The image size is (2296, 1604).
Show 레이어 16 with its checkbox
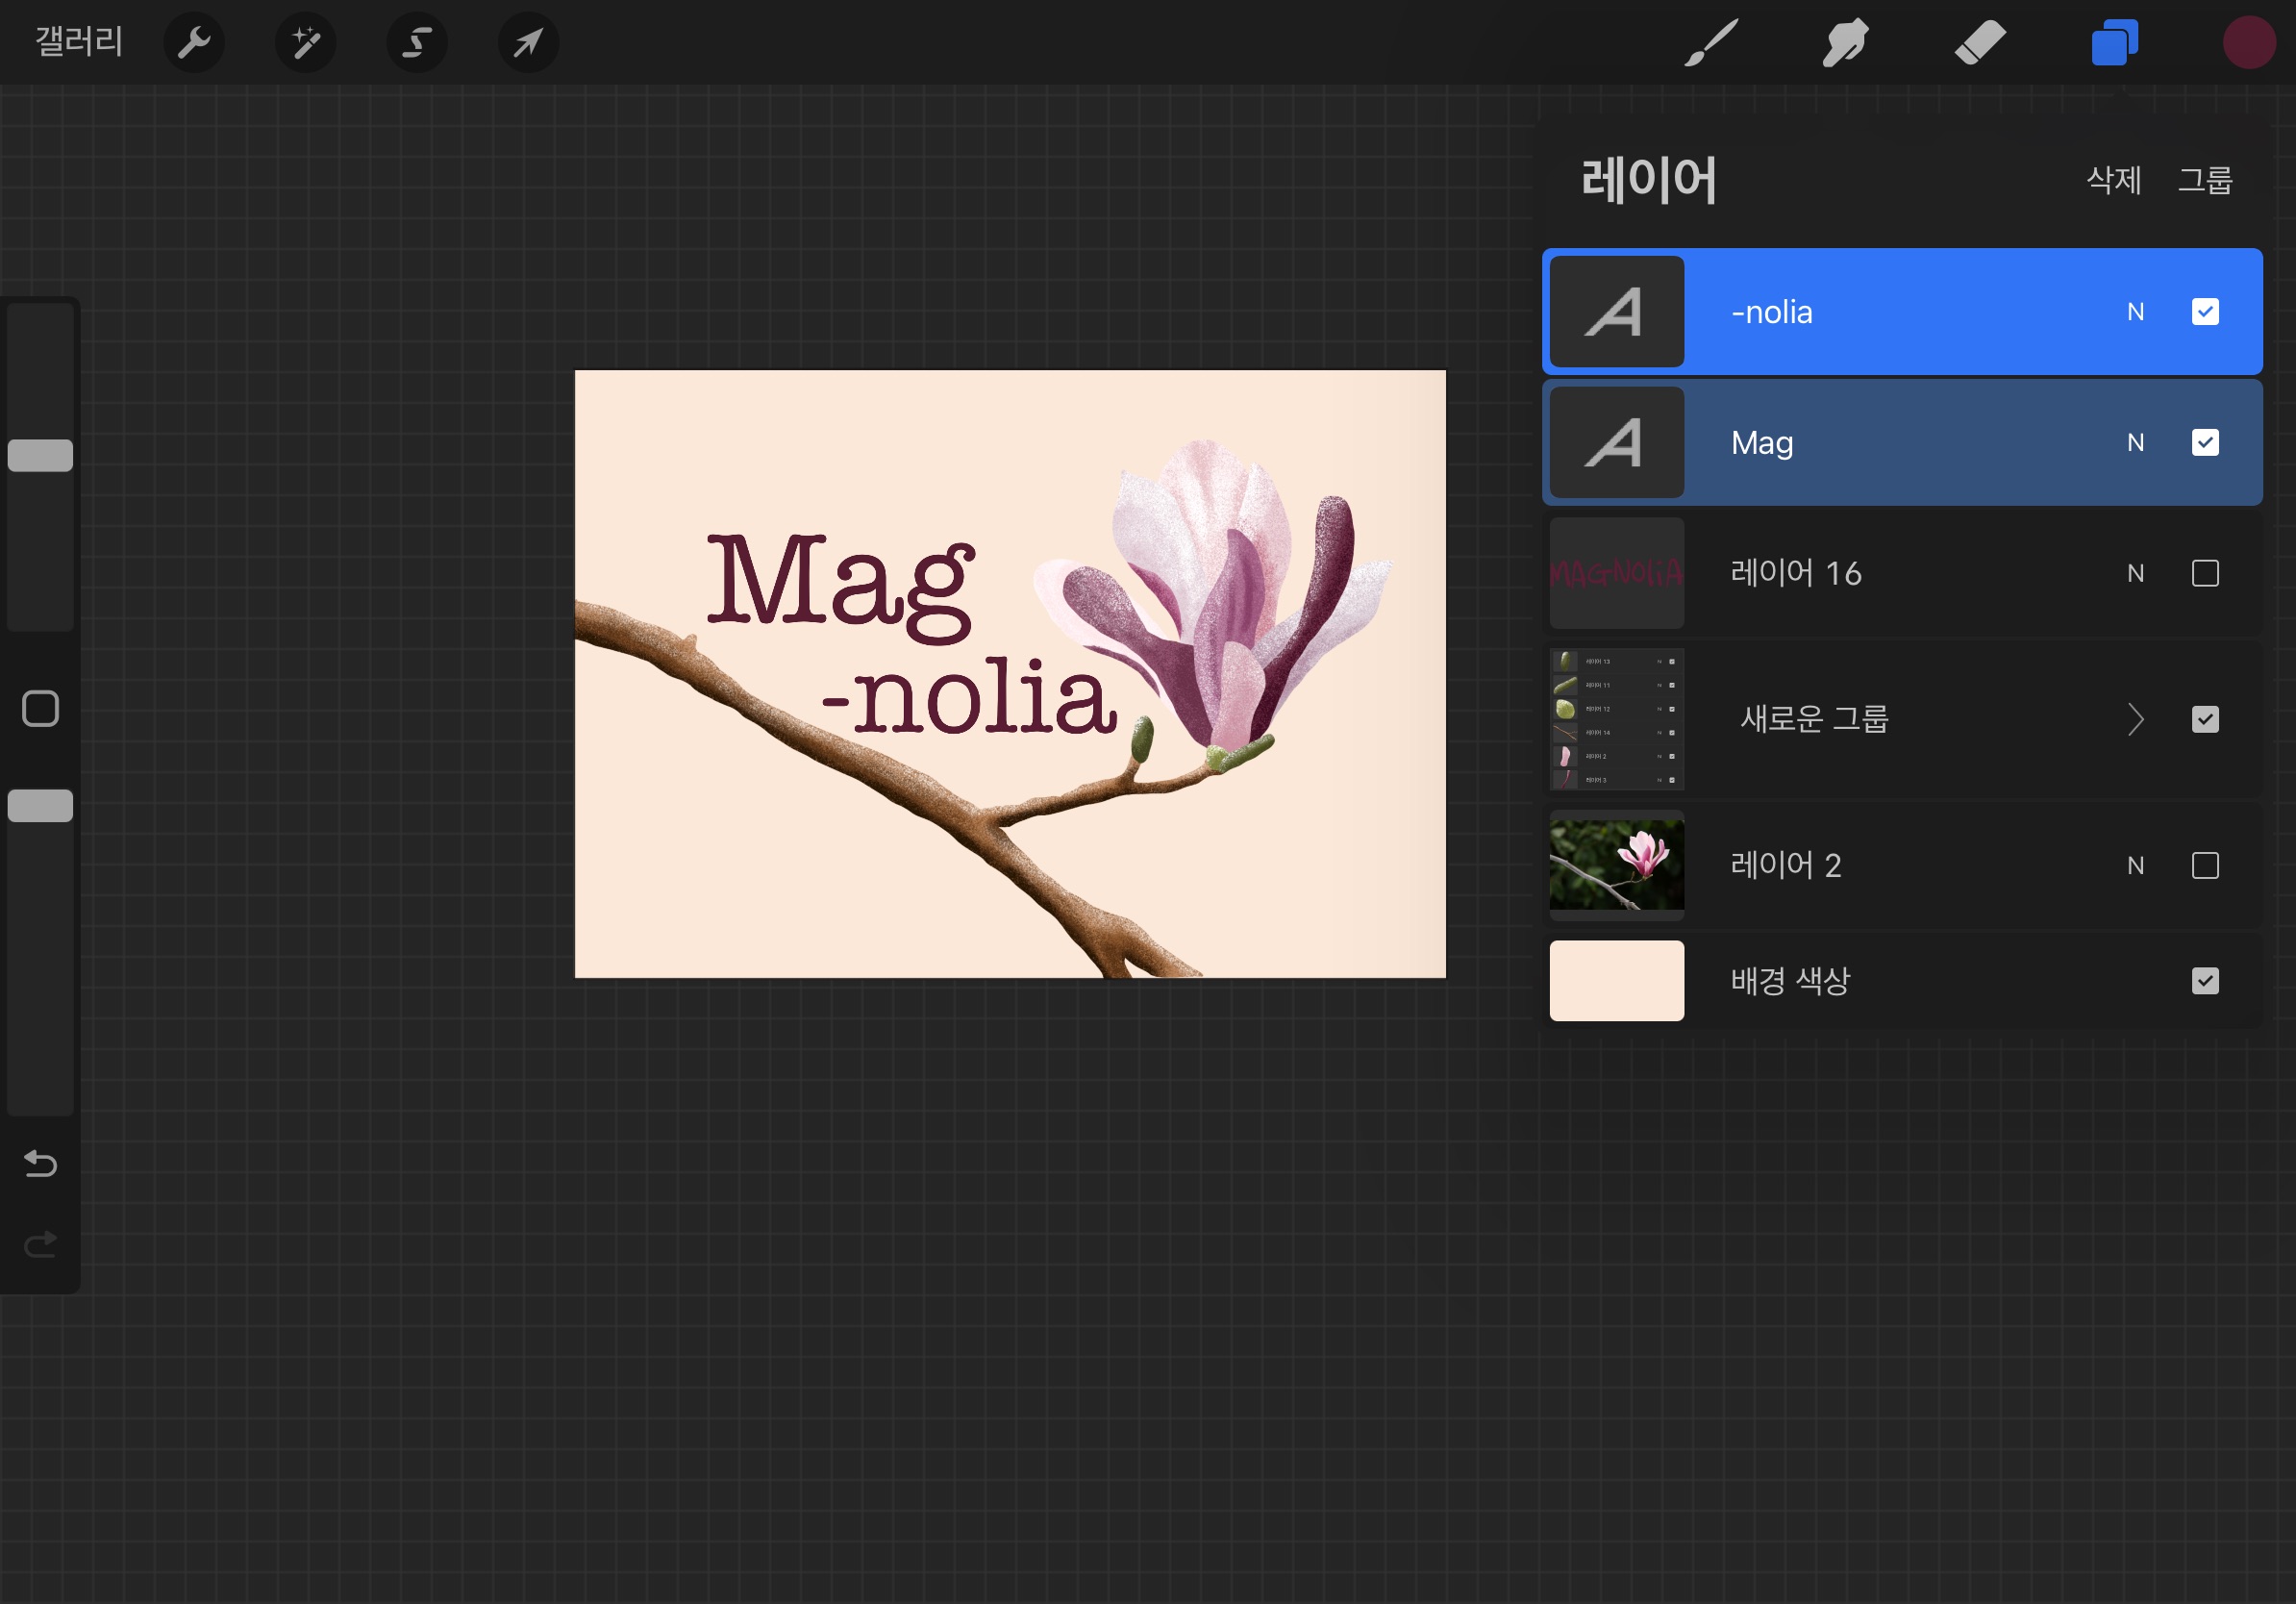pos(2205,573)
